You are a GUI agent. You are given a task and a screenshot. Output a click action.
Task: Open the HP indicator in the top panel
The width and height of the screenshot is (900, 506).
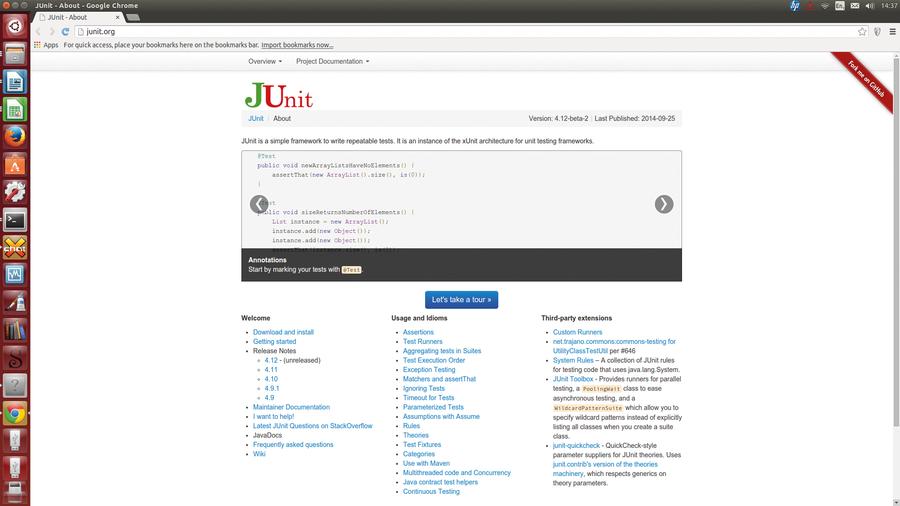click(x=795, y=6)
